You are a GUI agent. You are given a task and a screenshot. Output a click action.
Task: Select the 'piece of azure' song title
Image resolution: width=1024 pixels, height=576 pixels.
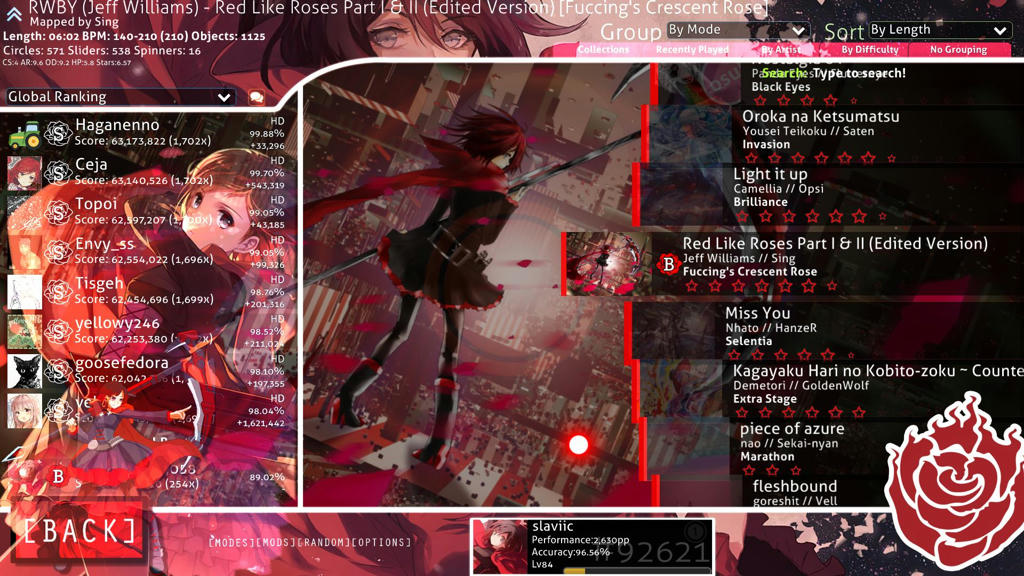pos(792,429)
